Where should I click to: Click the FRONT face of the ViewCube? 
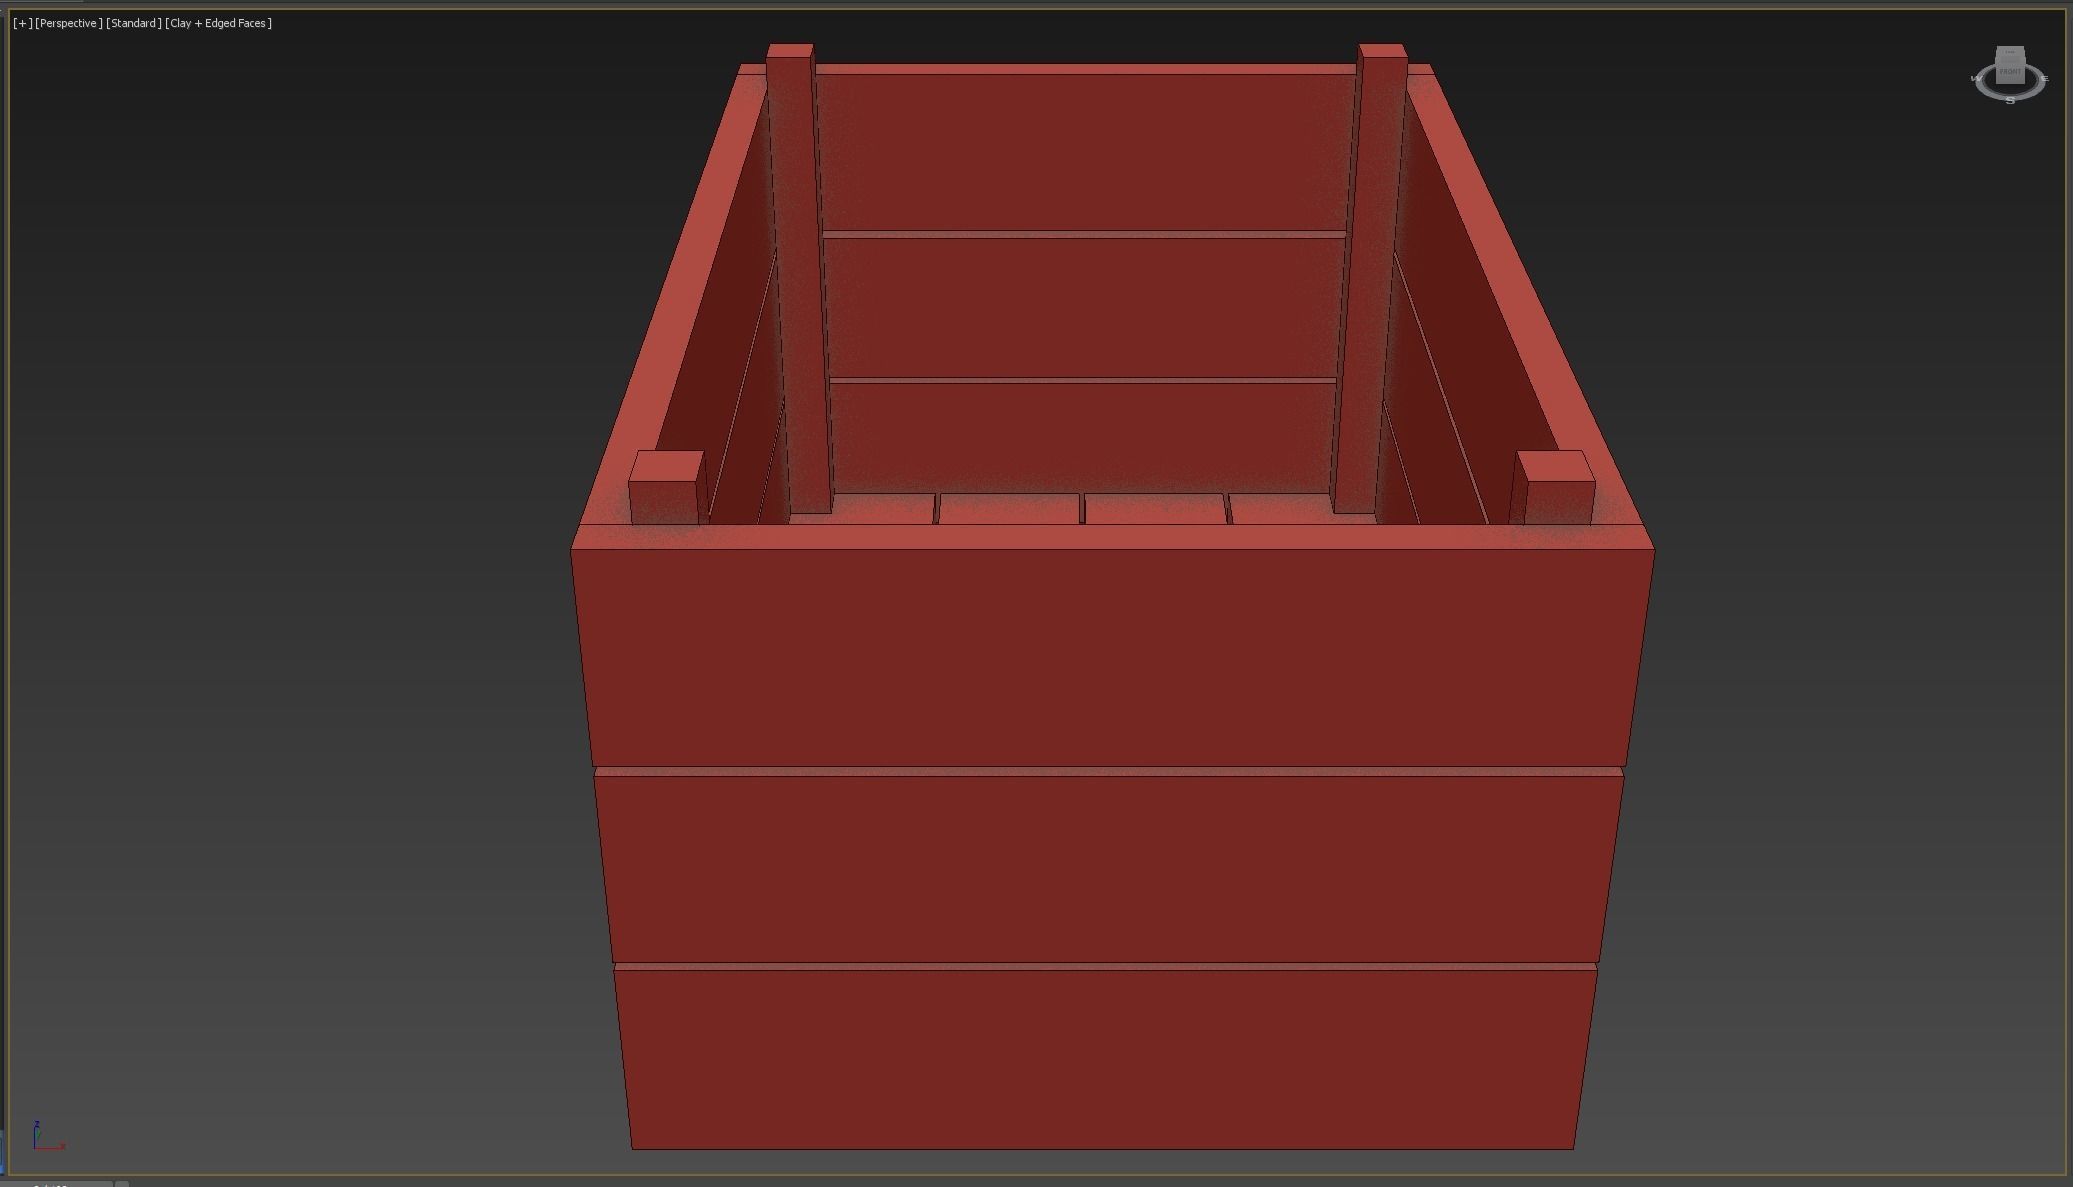2010,72
